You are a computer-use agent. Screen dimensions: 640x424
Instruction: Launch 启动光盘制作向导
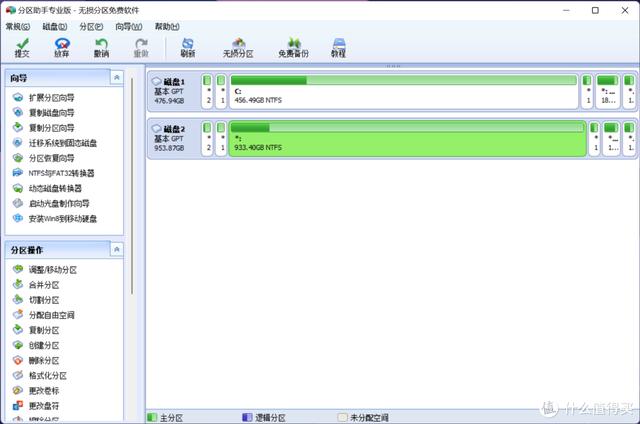coord(51,203)
